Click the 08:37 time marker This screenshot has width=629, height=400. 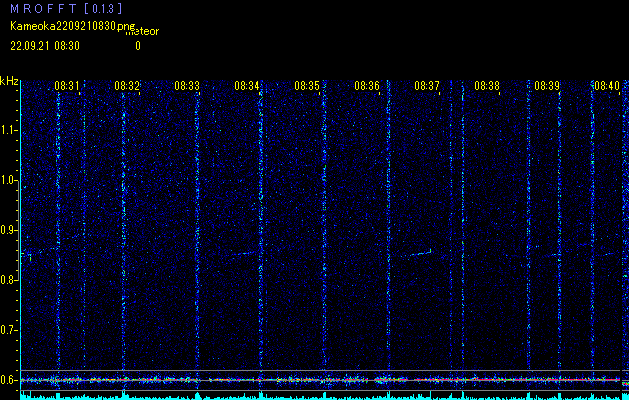coord(427,86)
